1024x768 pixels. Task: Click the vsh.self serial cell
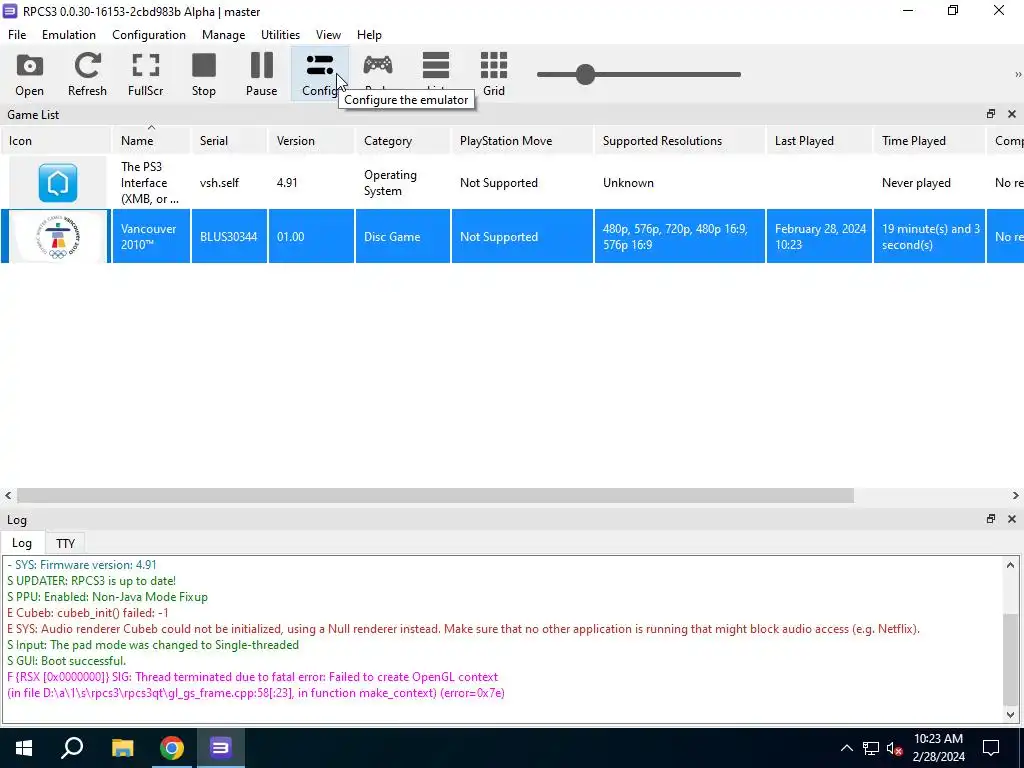pyautogui.click(x=229, y=183)
